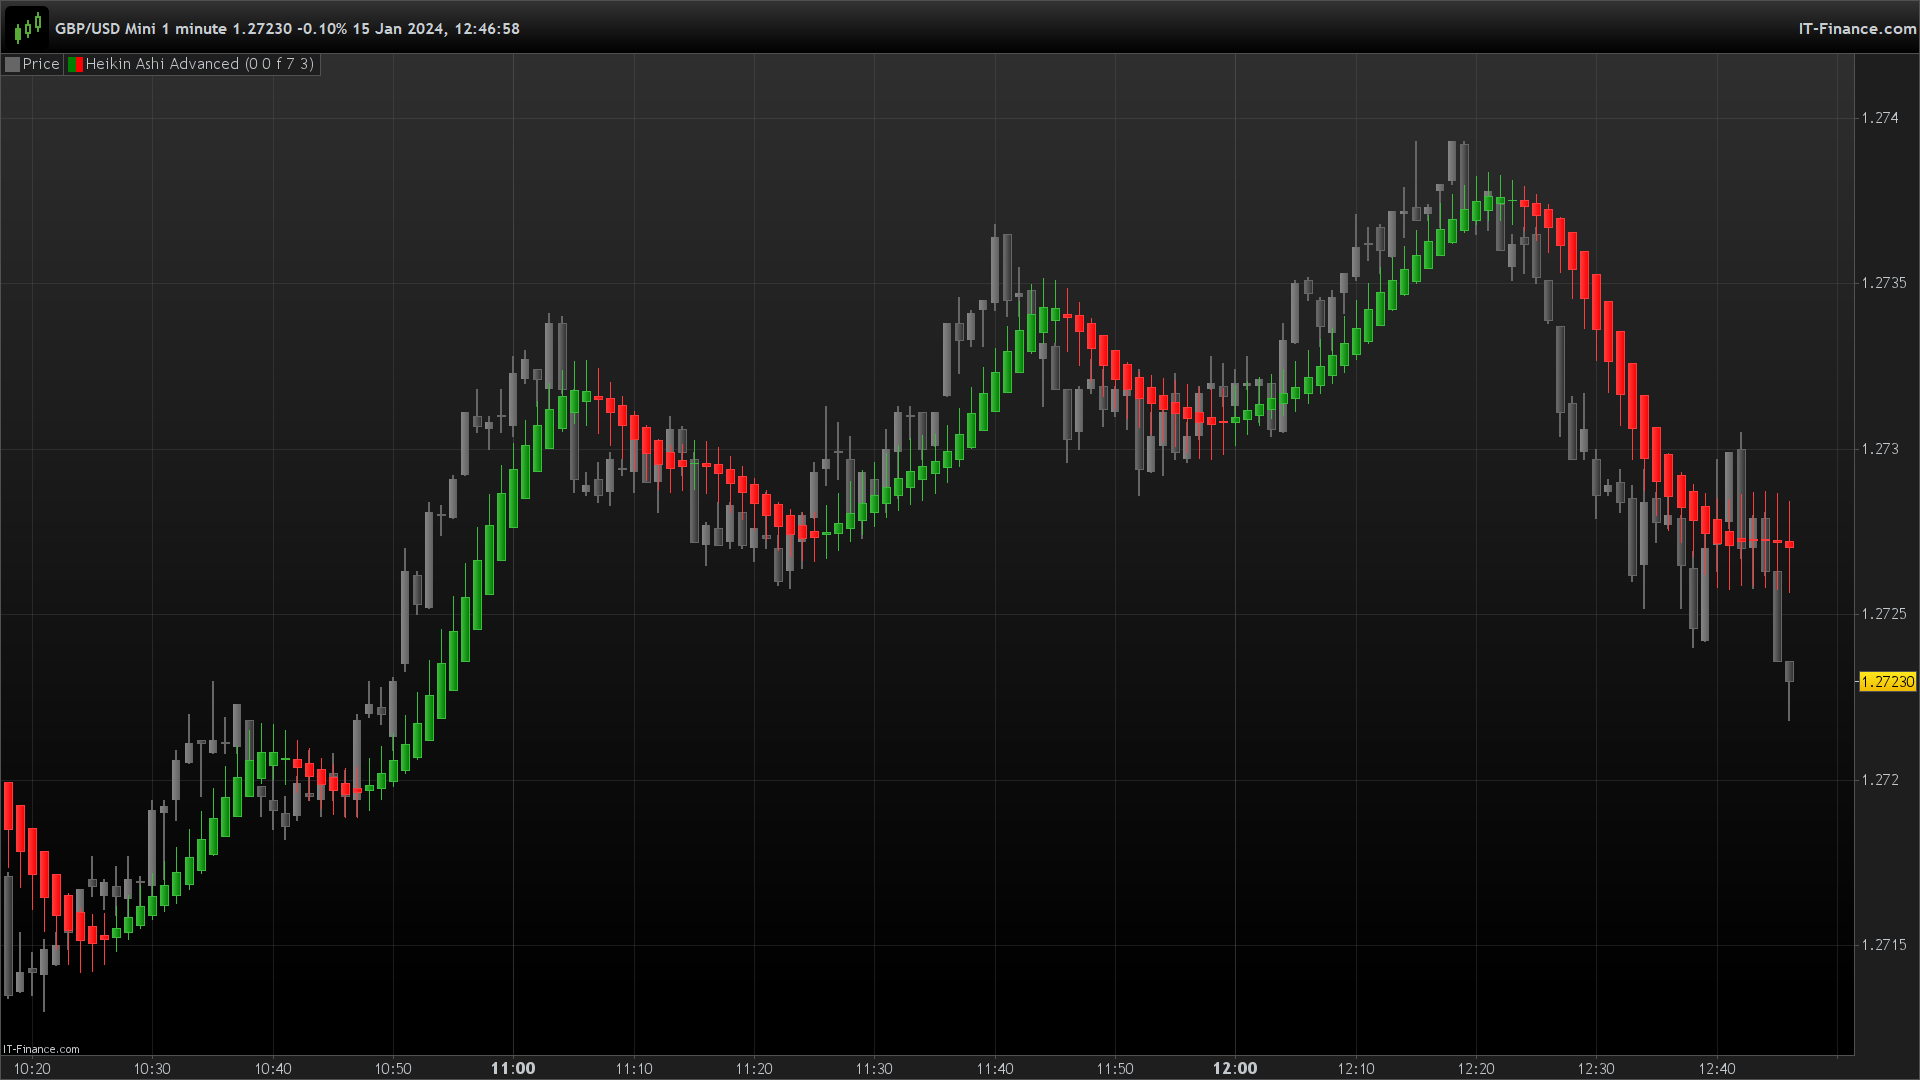Click the 10:20 time axis label
The height and width of the screenshot is (1080, 1920).
click(x=32, y=1069)
